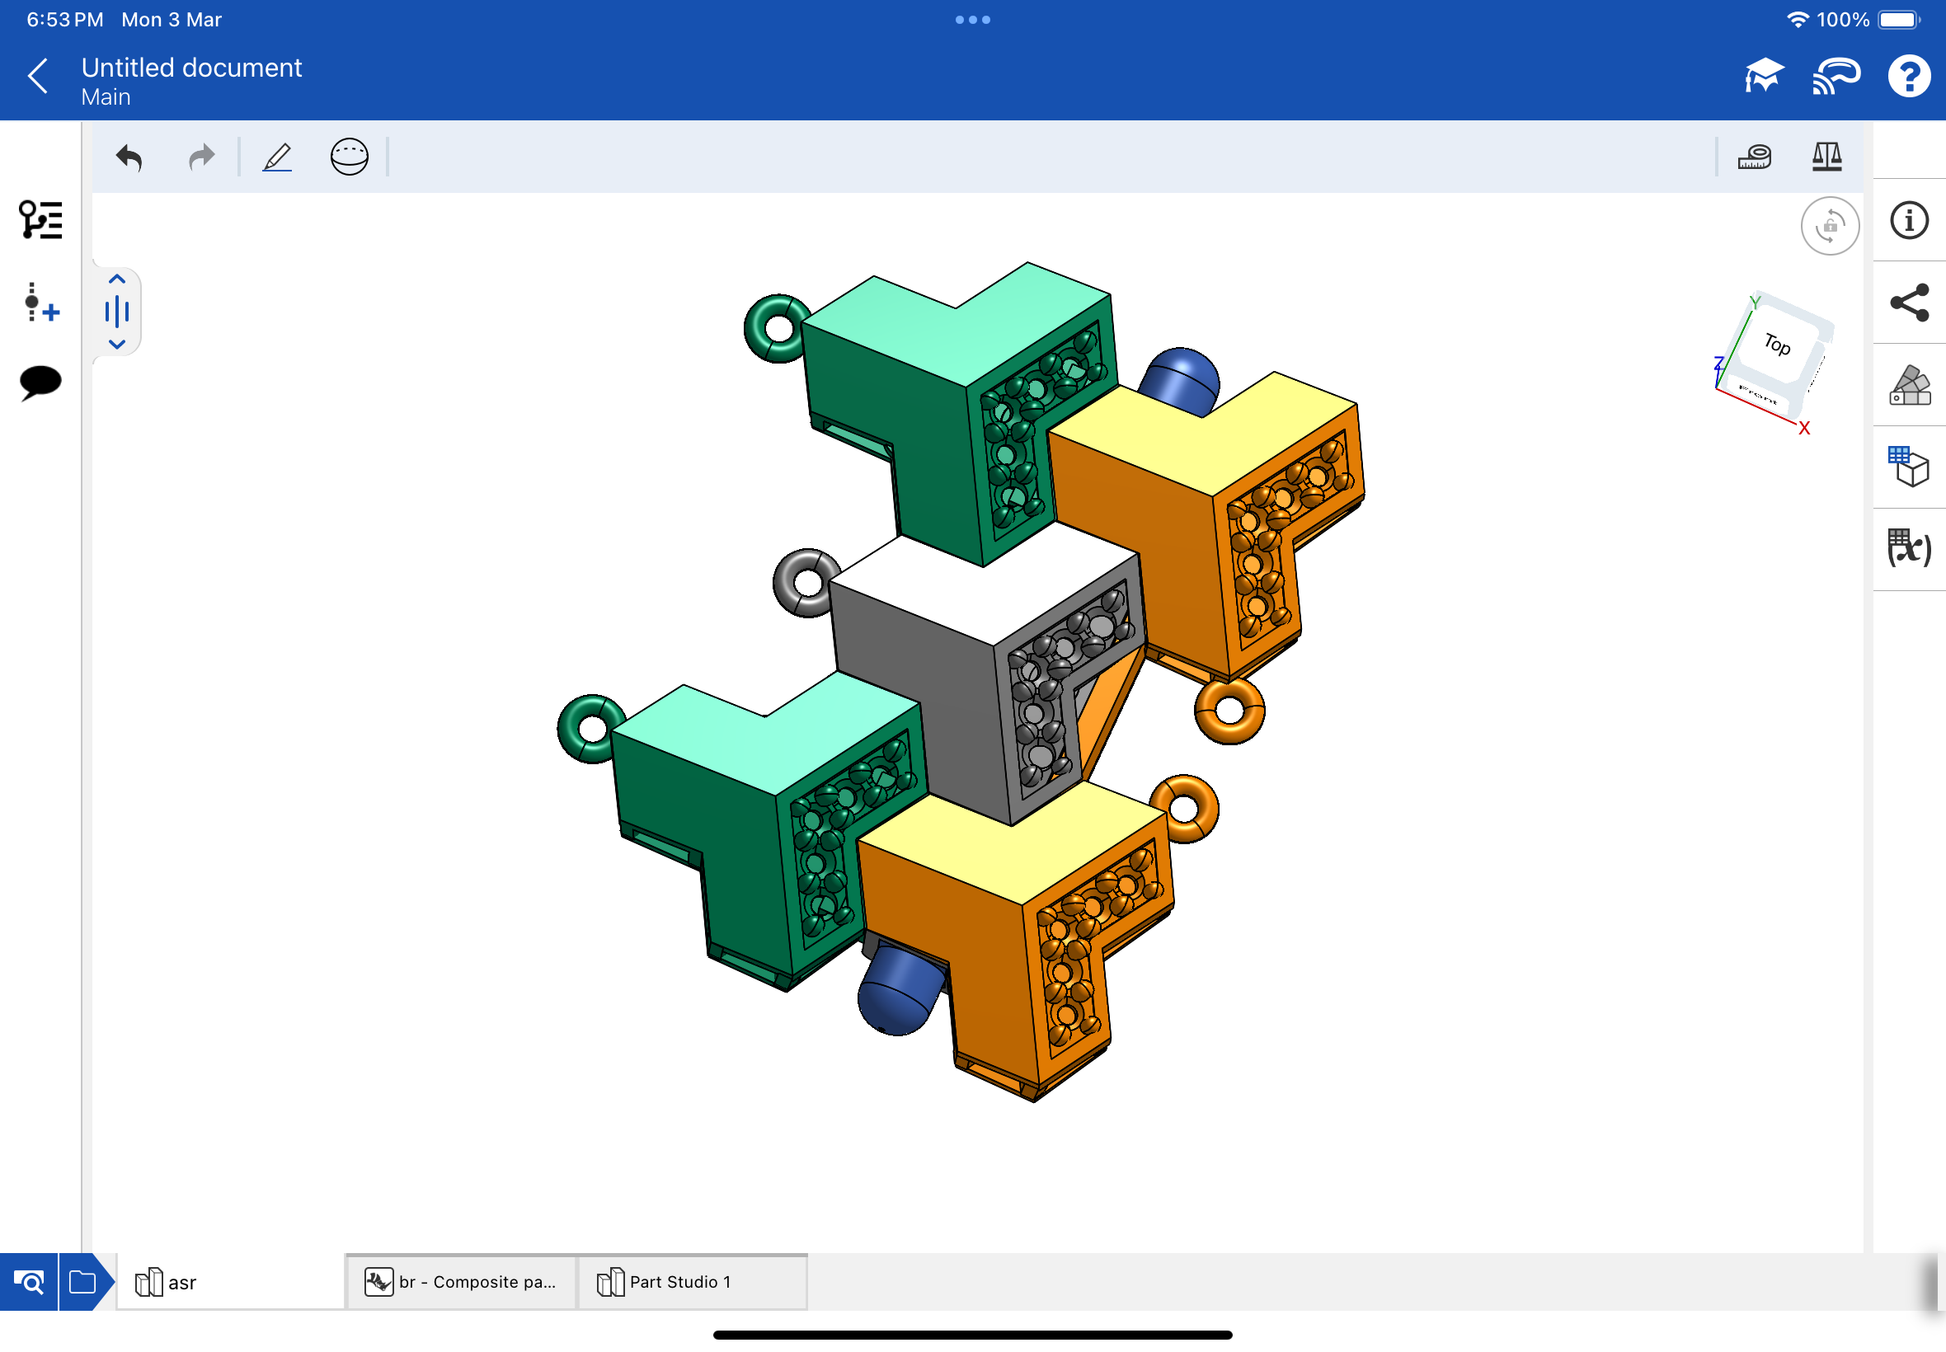
Task: Open the share document icon
Action: coord(1909,303)
